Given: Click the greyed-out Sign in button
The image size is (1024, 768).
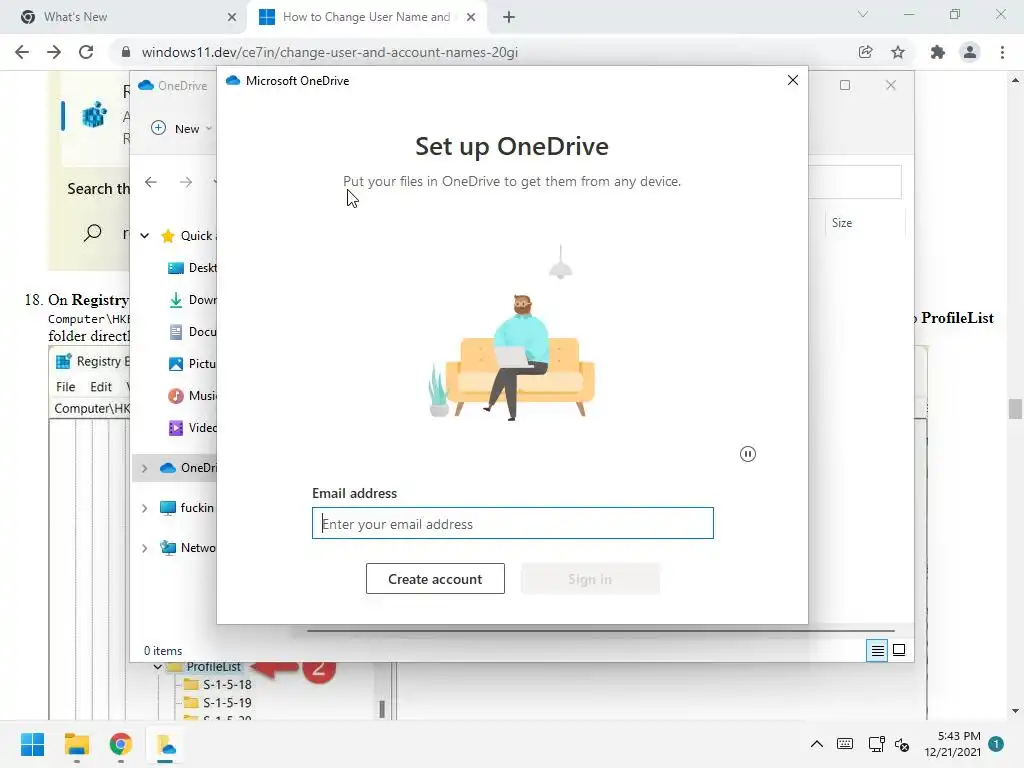Looking at the screenshot, I should coord(590,579).
